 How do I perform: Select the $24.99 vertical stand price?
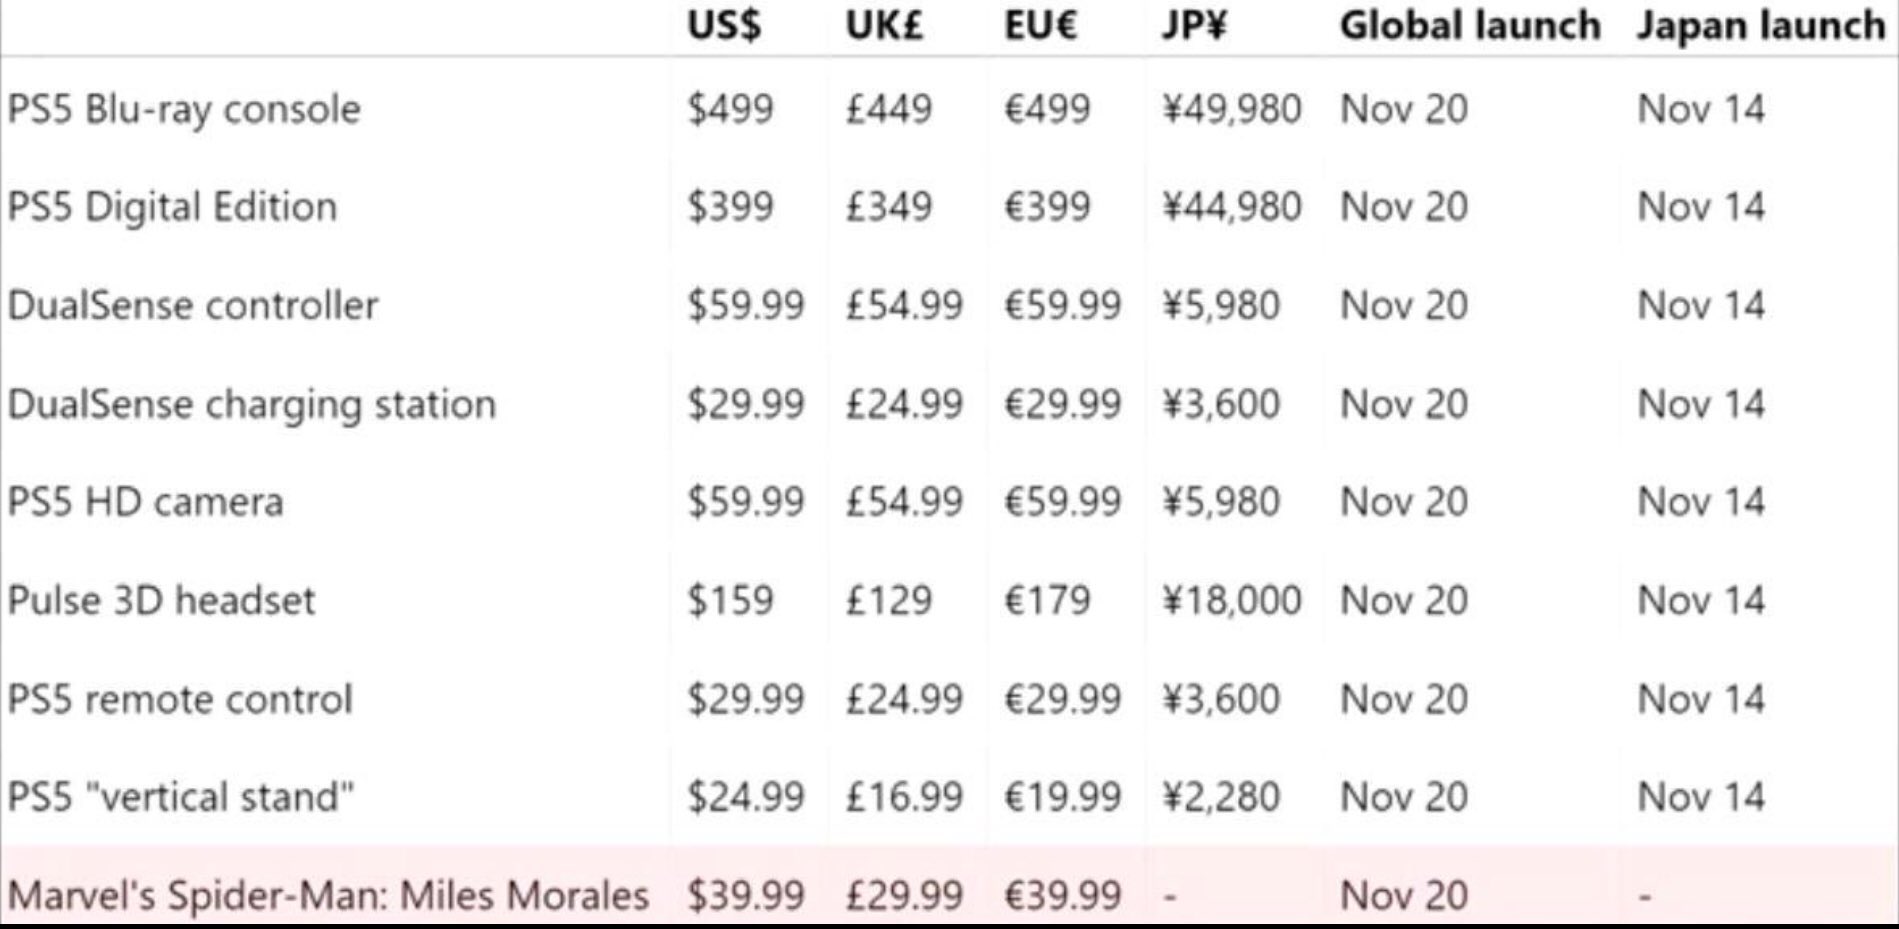[745, 797]
